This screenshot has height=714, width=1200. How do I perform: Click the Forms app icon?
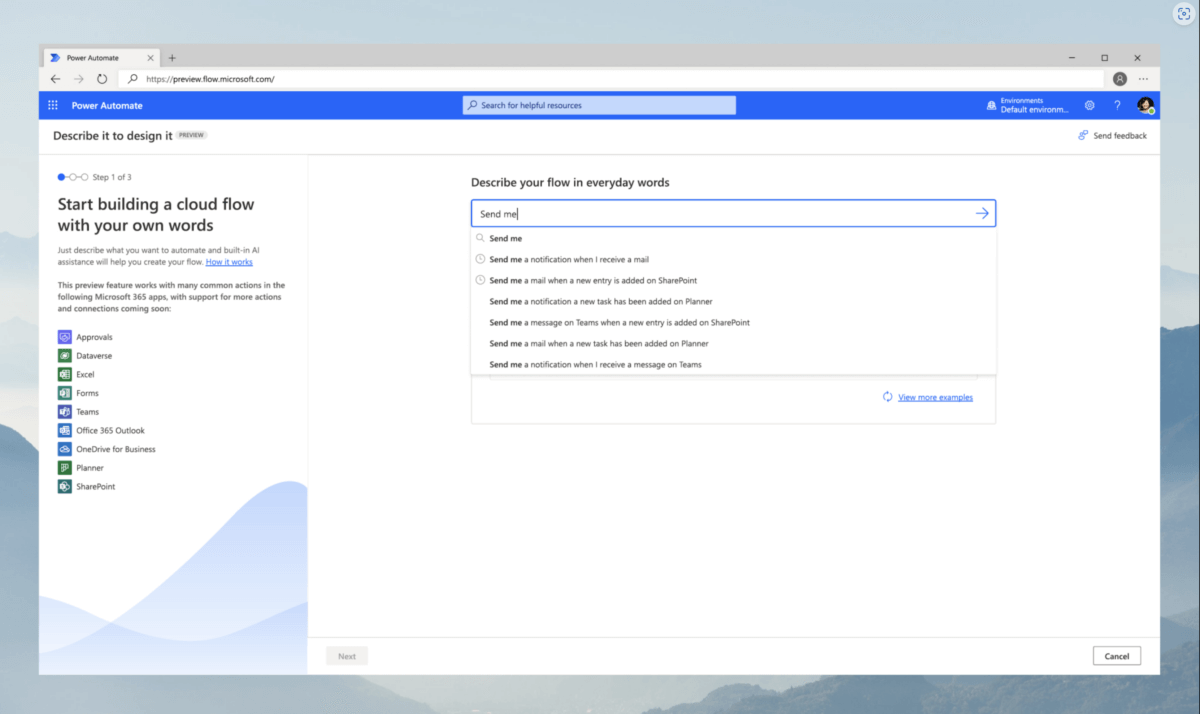65,393
